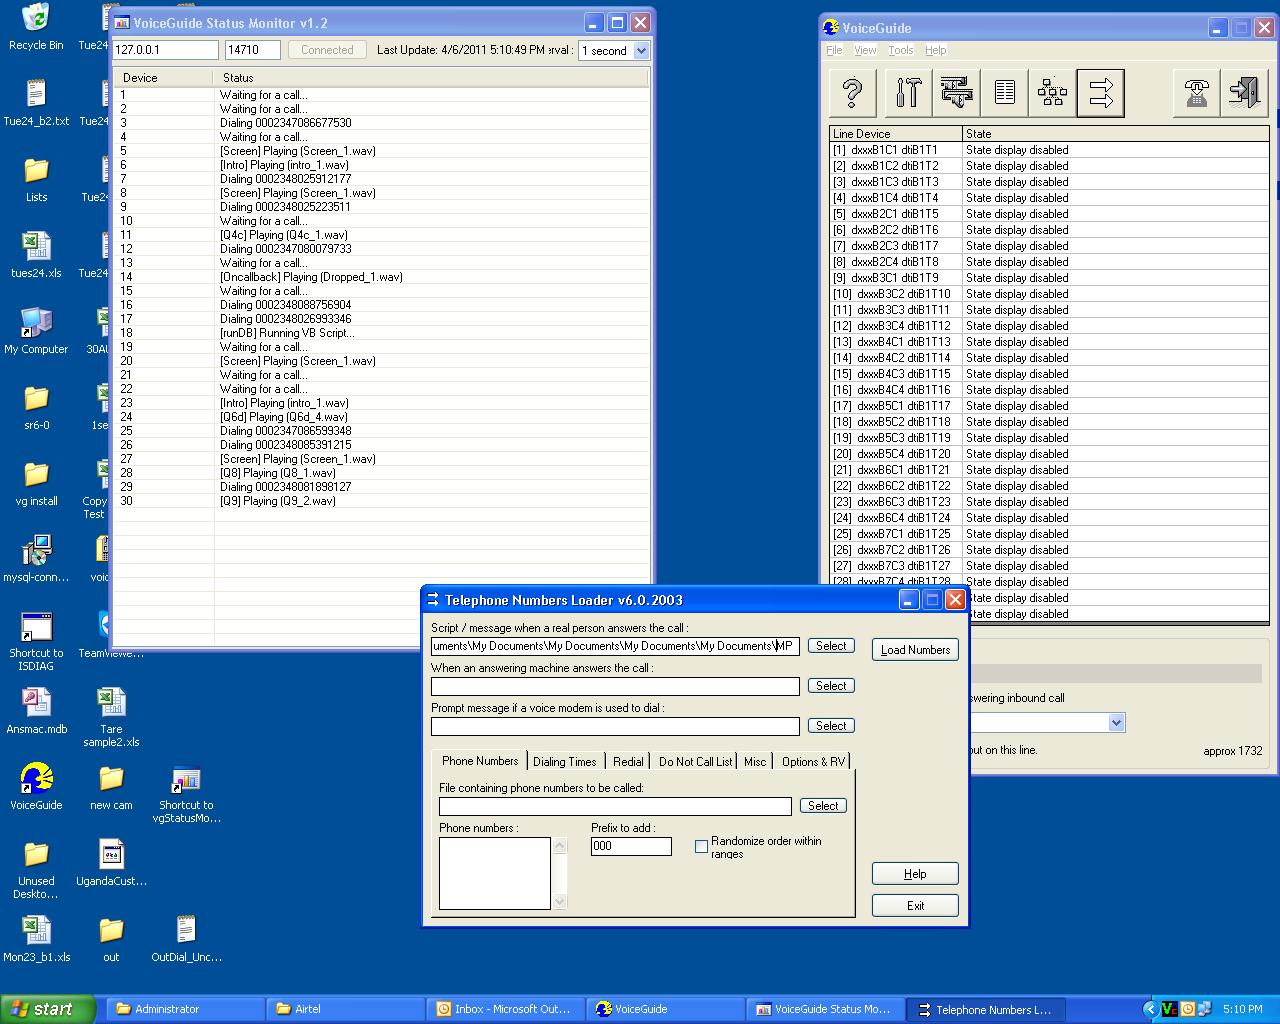Open Recycle Bin desktop icon
This screenshot has width=1280, height=1024.
point(36,27)
